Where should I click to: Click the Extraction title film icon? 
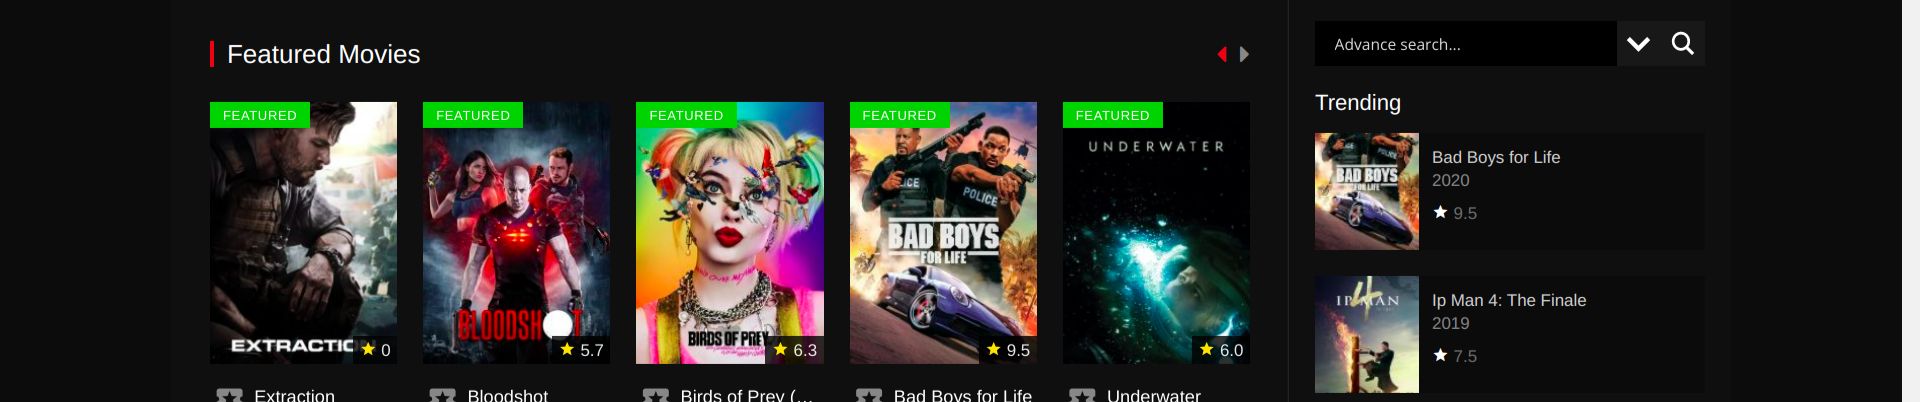tap(230, 396)
